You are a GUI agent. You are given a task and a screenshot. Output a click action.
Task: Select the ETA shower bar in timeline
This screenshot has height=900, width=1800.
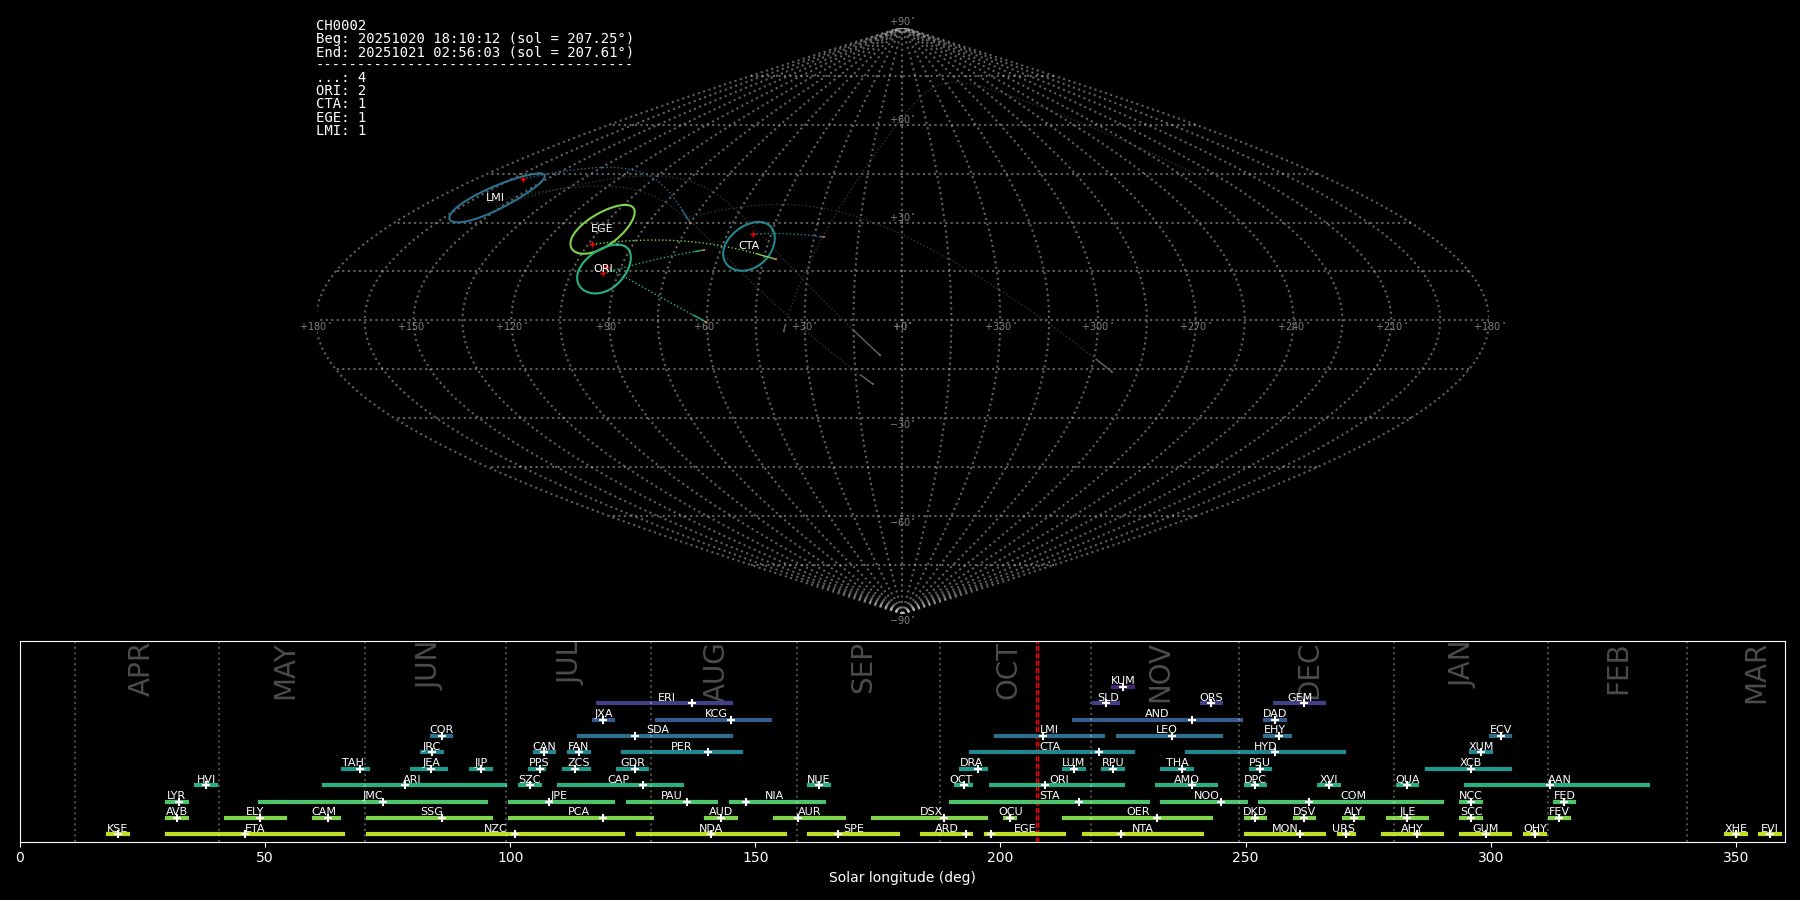[x=255, y=834]
